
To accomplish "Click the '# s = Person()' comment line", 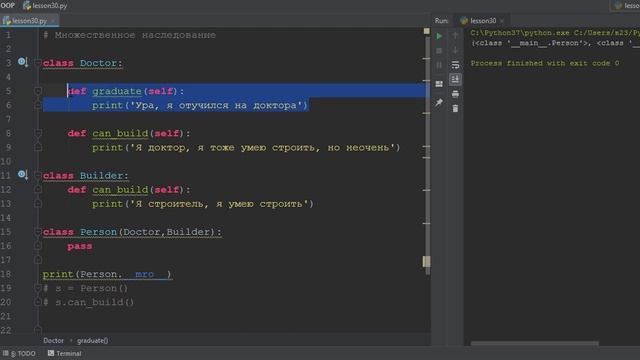I will (85, 288).
